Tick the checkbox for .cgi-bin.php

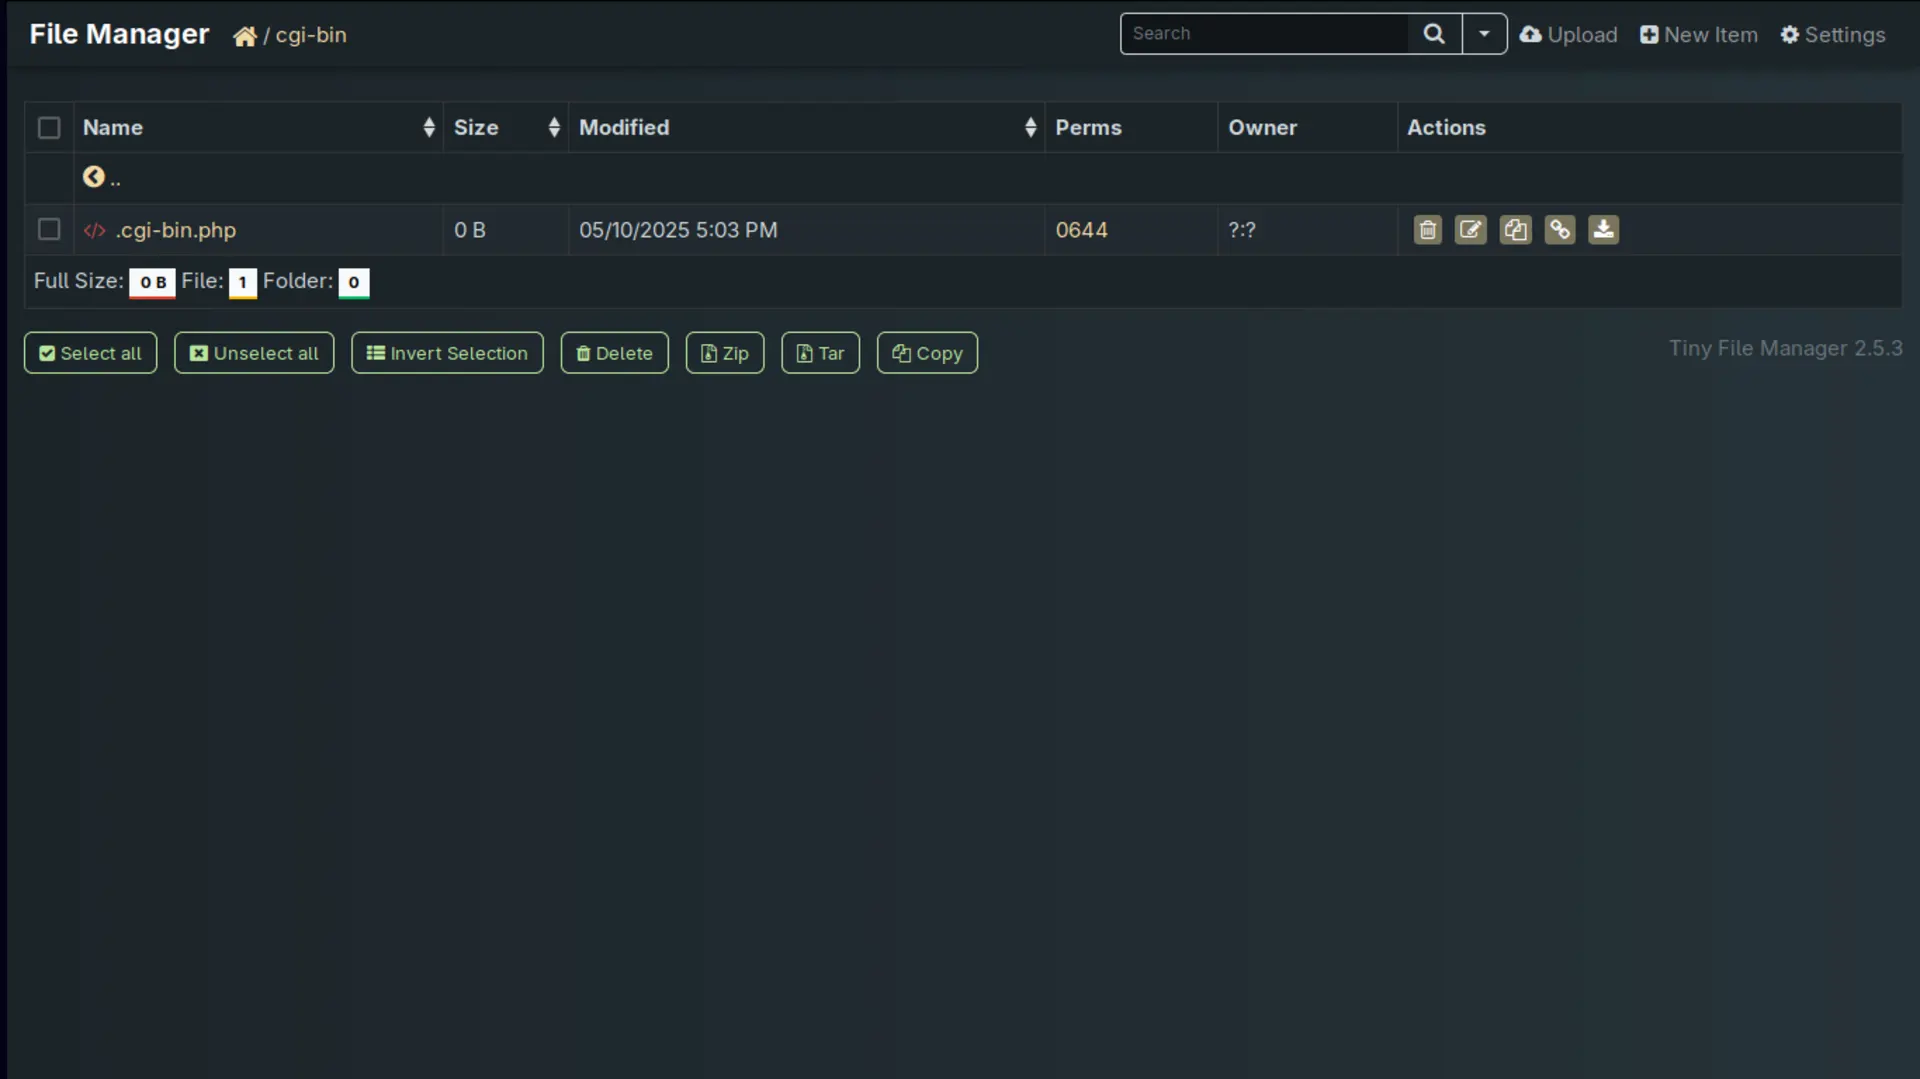49,229
